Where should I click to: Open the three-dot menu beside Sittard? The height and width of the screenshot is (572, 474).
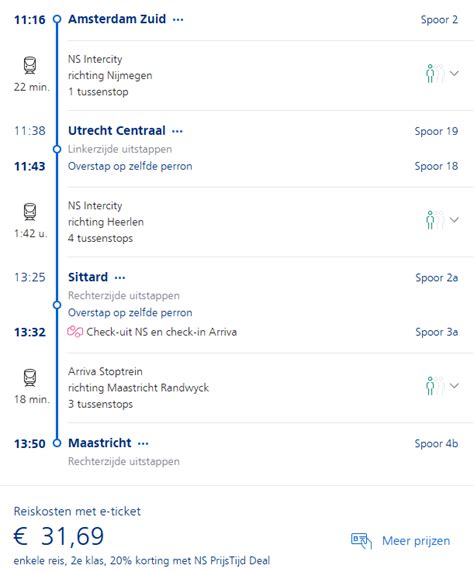[120, 278]
